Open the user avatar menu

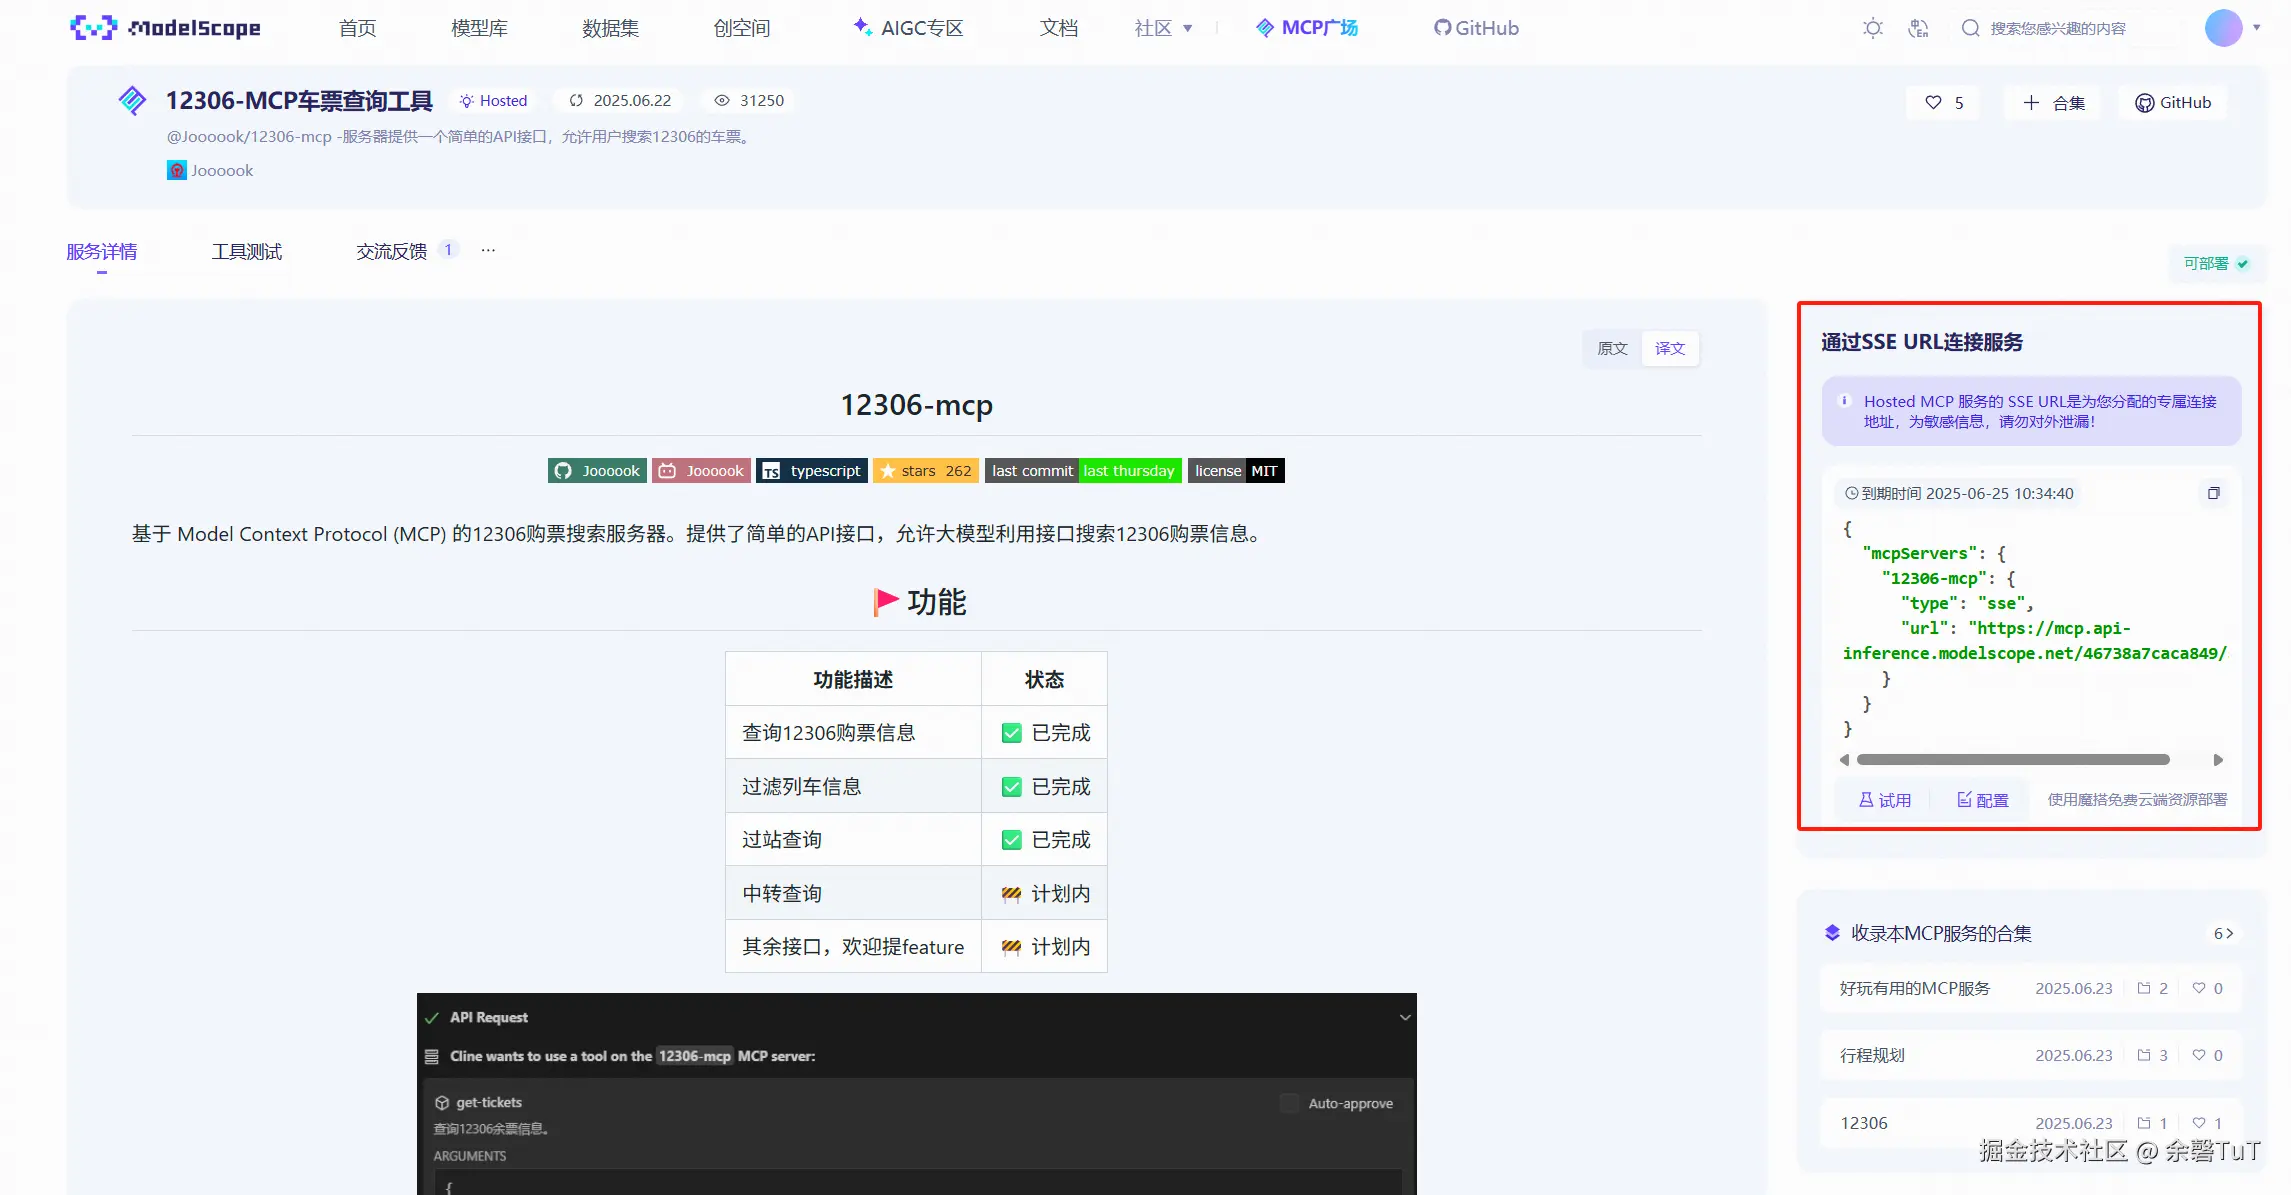tap(2223, 28)
